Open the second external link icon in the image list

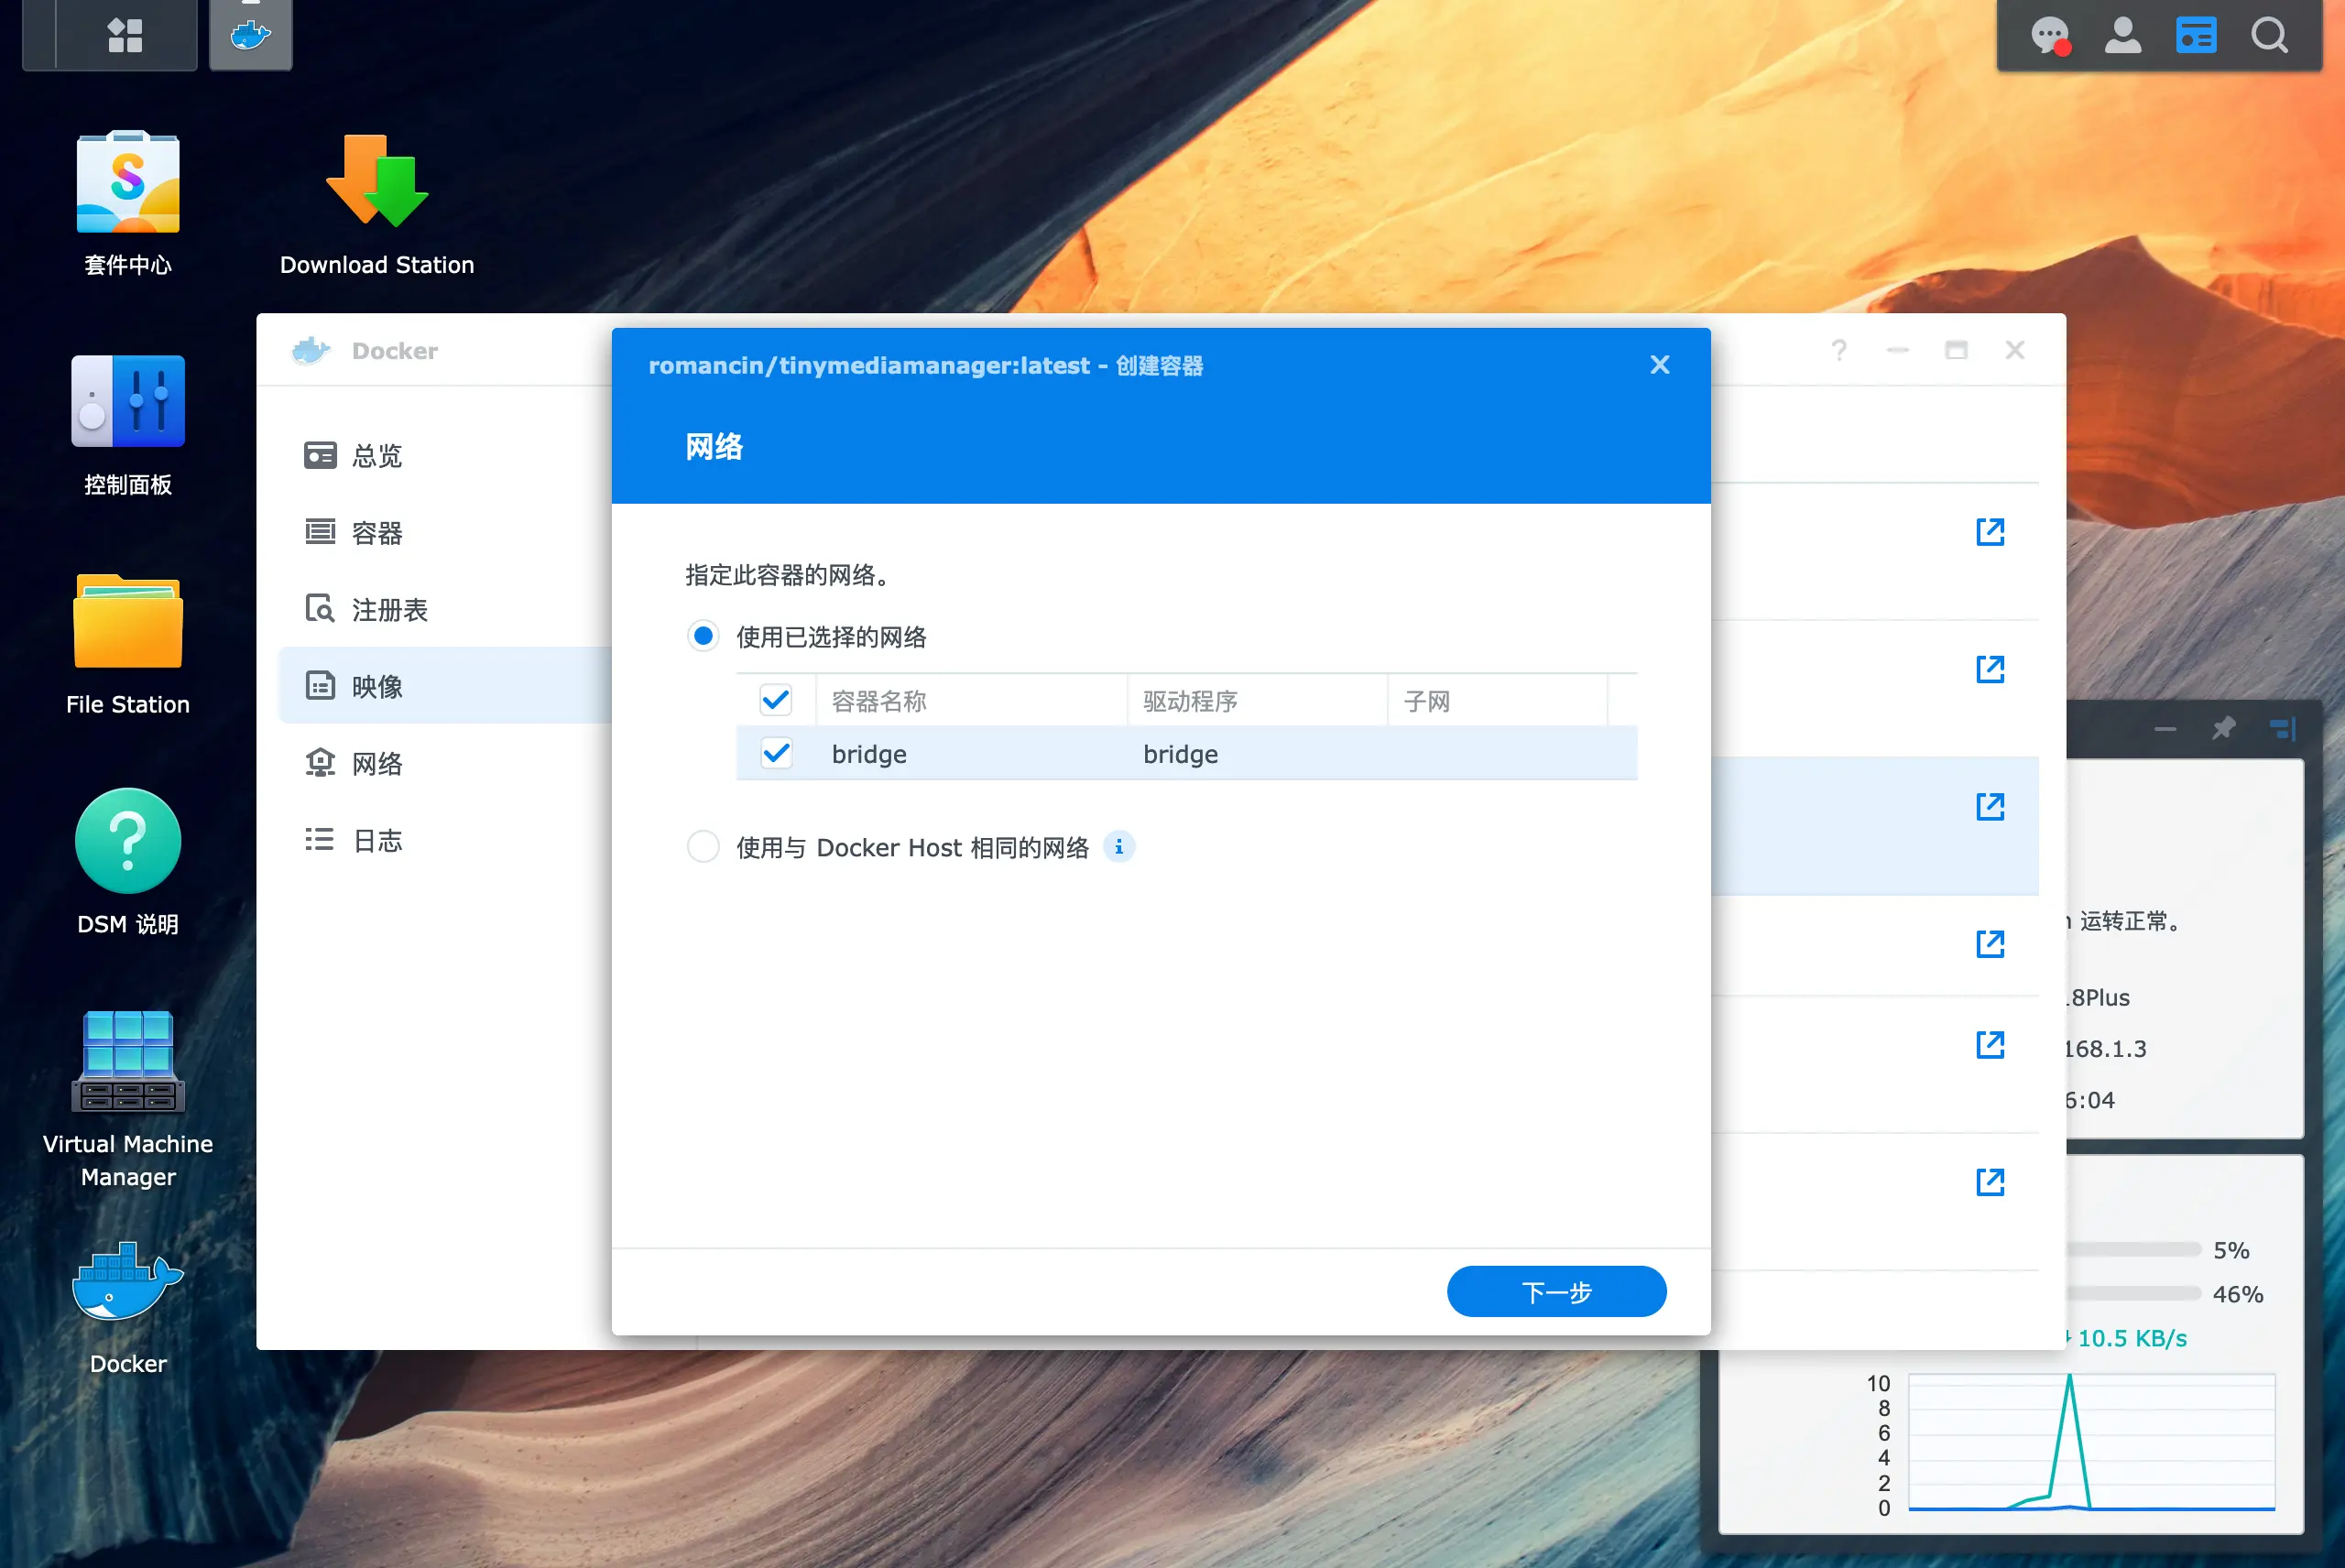(1990, 669)
